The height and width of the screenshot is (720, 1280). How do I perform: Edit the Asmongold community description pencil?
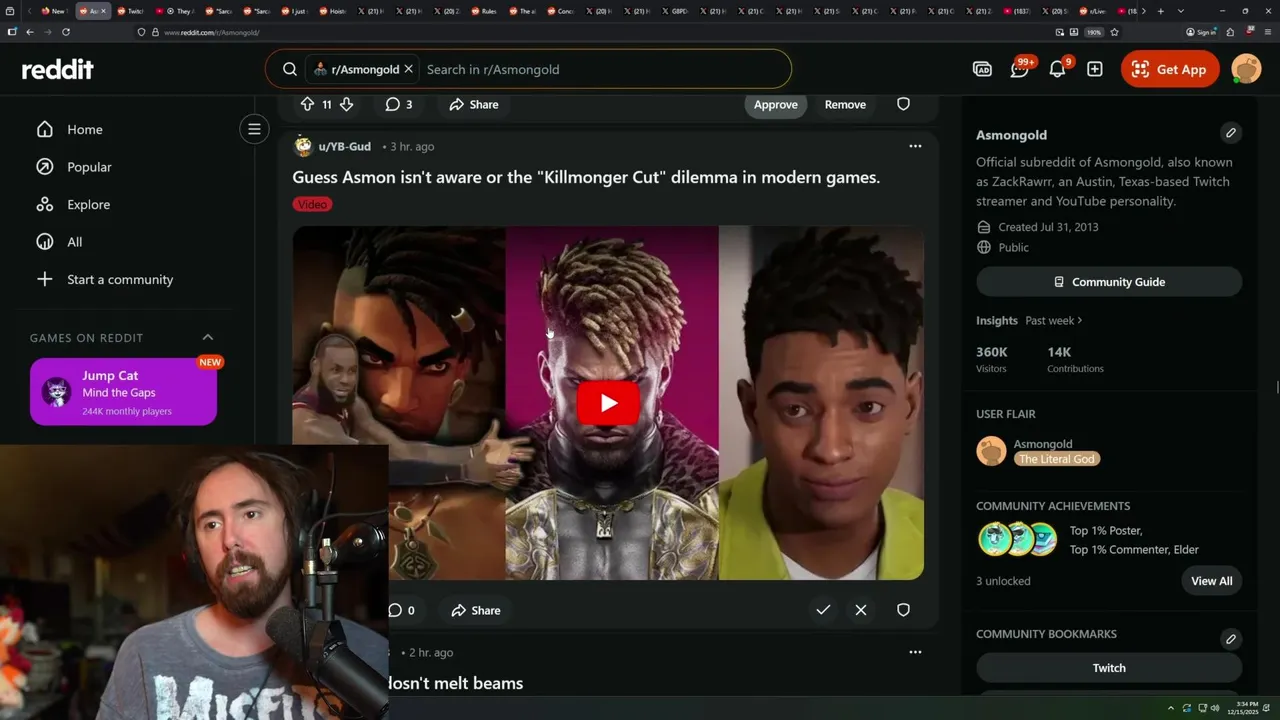click(1231, 132)
